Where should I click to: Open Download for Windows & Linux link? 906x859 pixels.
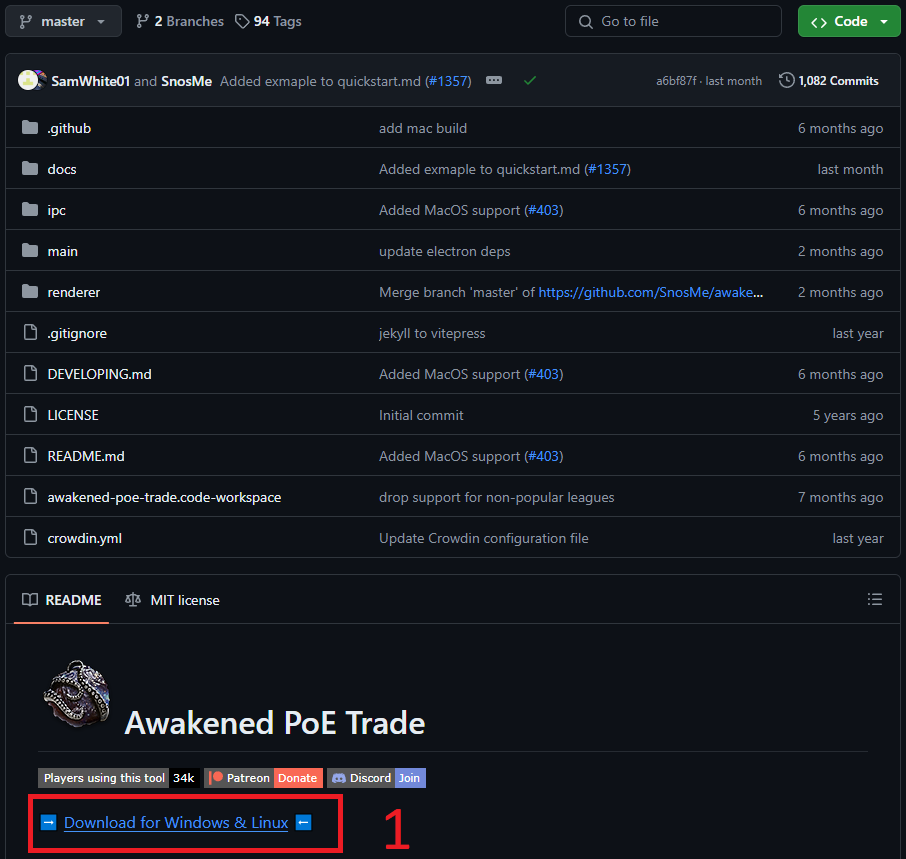[x=176, y=823]
